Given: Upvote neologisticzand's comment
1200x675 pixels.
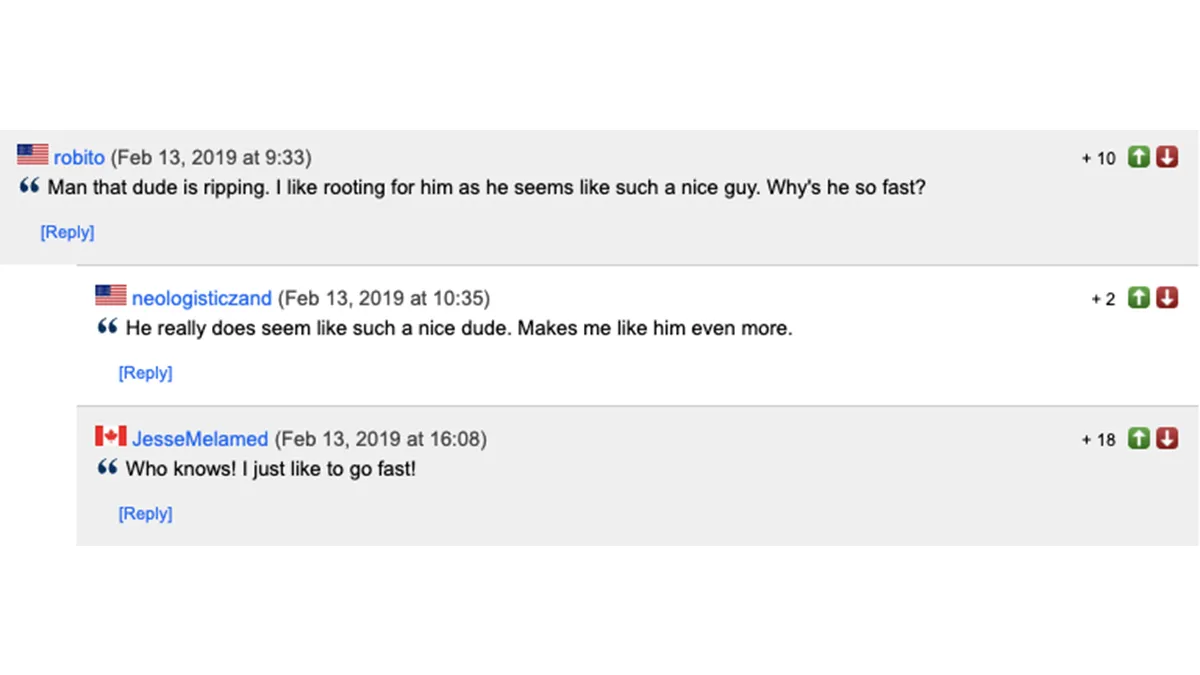Looking at the screenshot, I should click(x=1139, y=298).
